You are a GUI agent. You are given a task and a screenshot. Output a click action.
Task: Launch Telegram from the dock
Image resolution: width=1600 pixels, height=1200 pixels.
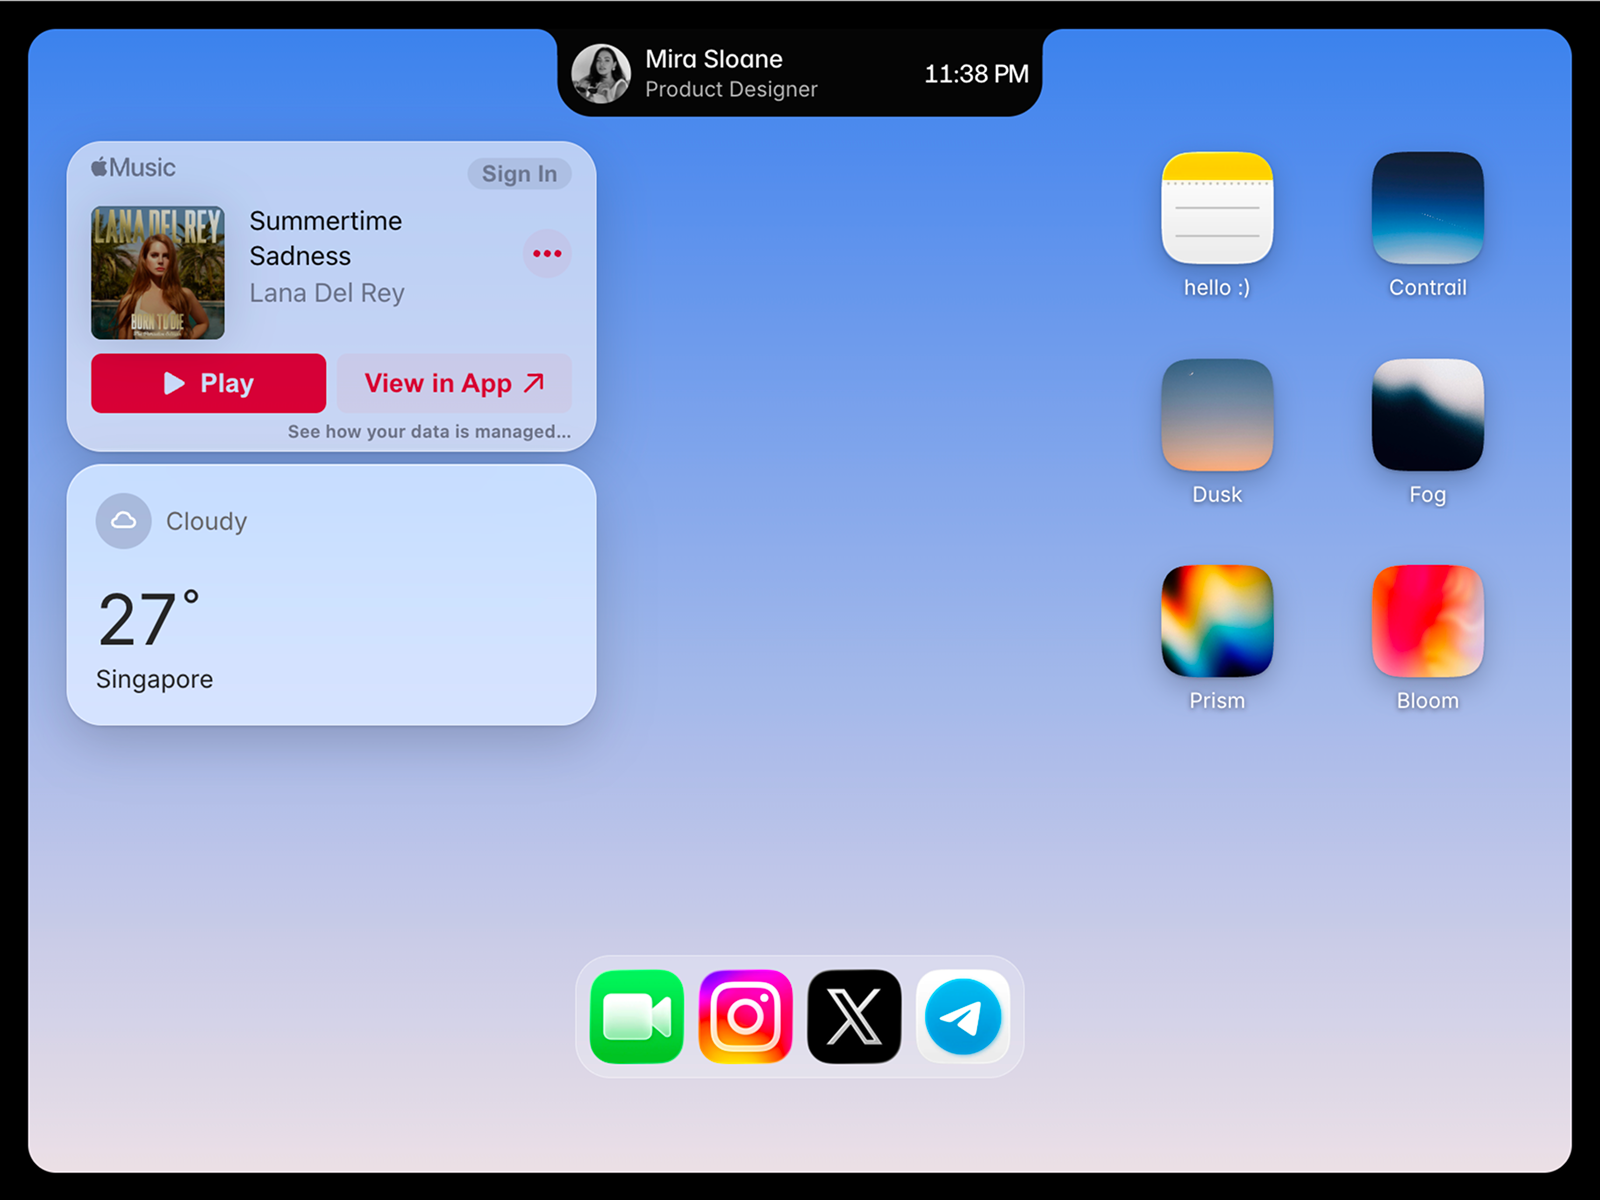pos(963,1017)
